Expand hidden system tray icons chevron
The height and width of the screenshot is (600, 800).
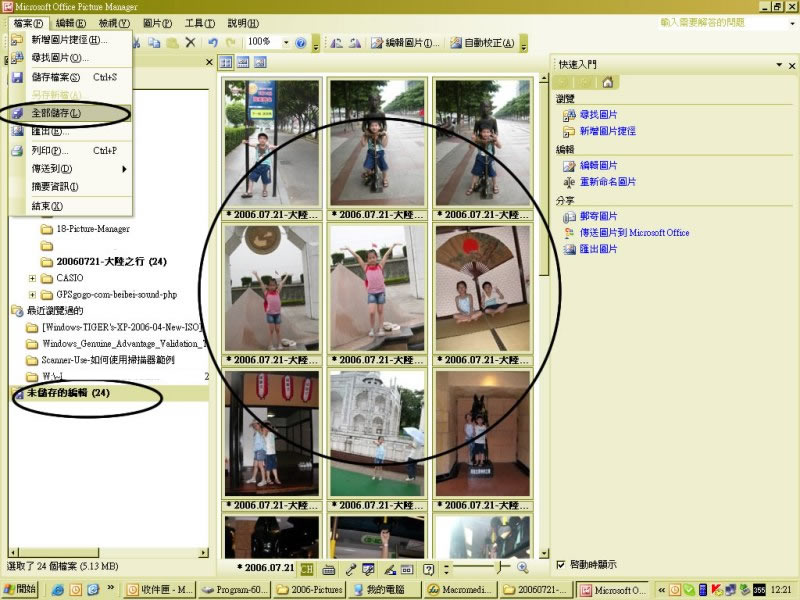tap(662, 590)
